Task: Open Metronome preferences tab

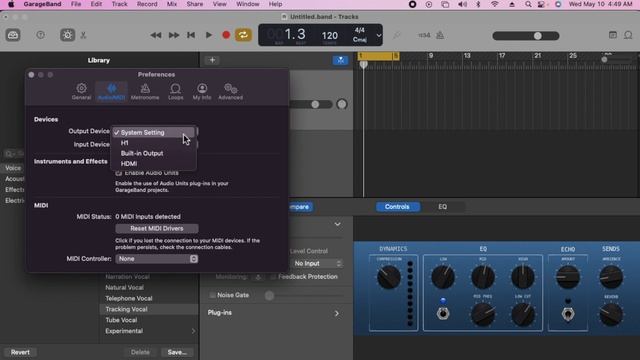Action: 145,91
